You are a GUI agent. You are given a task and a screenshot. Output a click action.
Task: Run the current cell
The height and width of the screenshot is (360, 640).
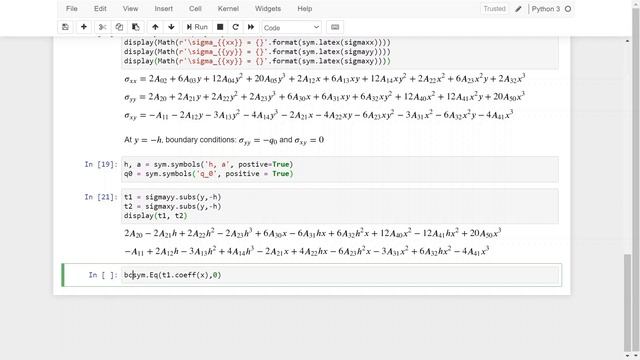click(197, 27)
